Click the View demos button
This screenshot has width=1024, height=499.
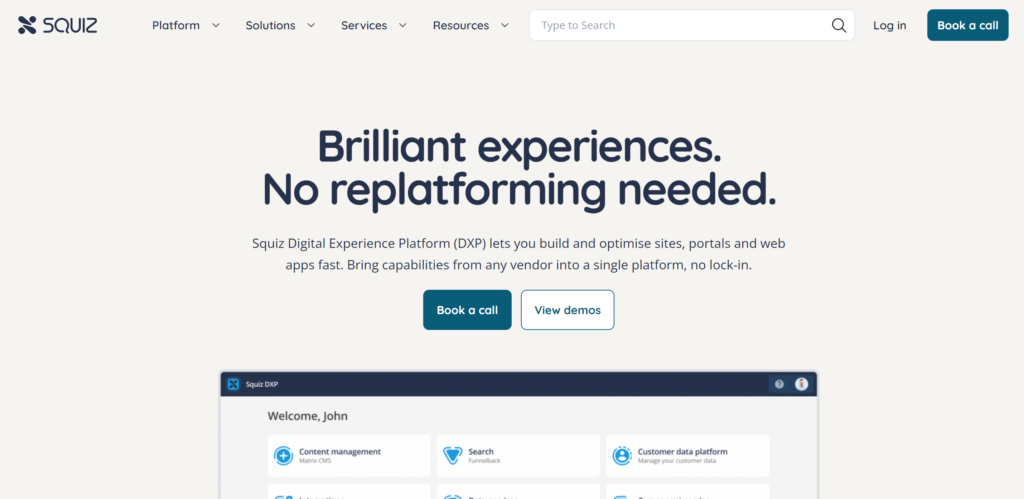[x=568, y=310]
